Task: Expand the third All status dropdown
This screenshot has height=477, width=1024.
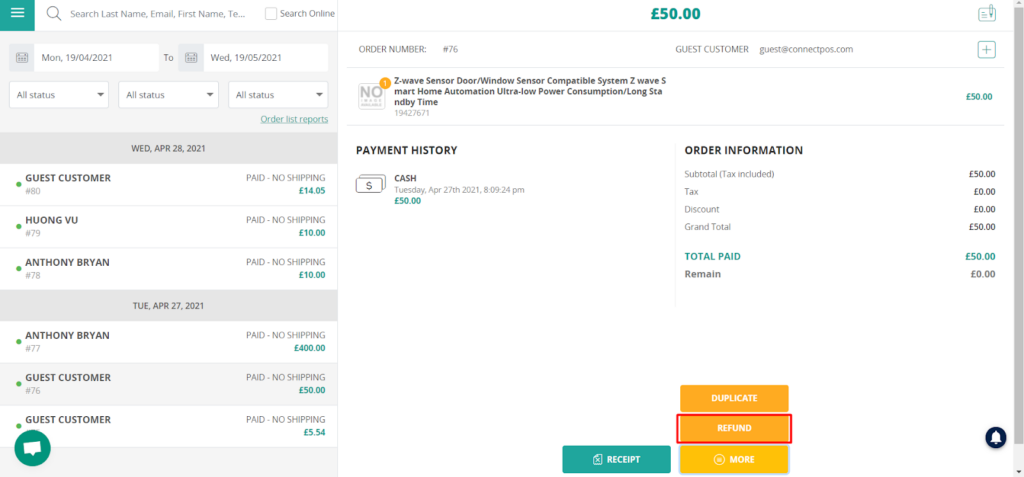Action: click(x=277, y=95)
